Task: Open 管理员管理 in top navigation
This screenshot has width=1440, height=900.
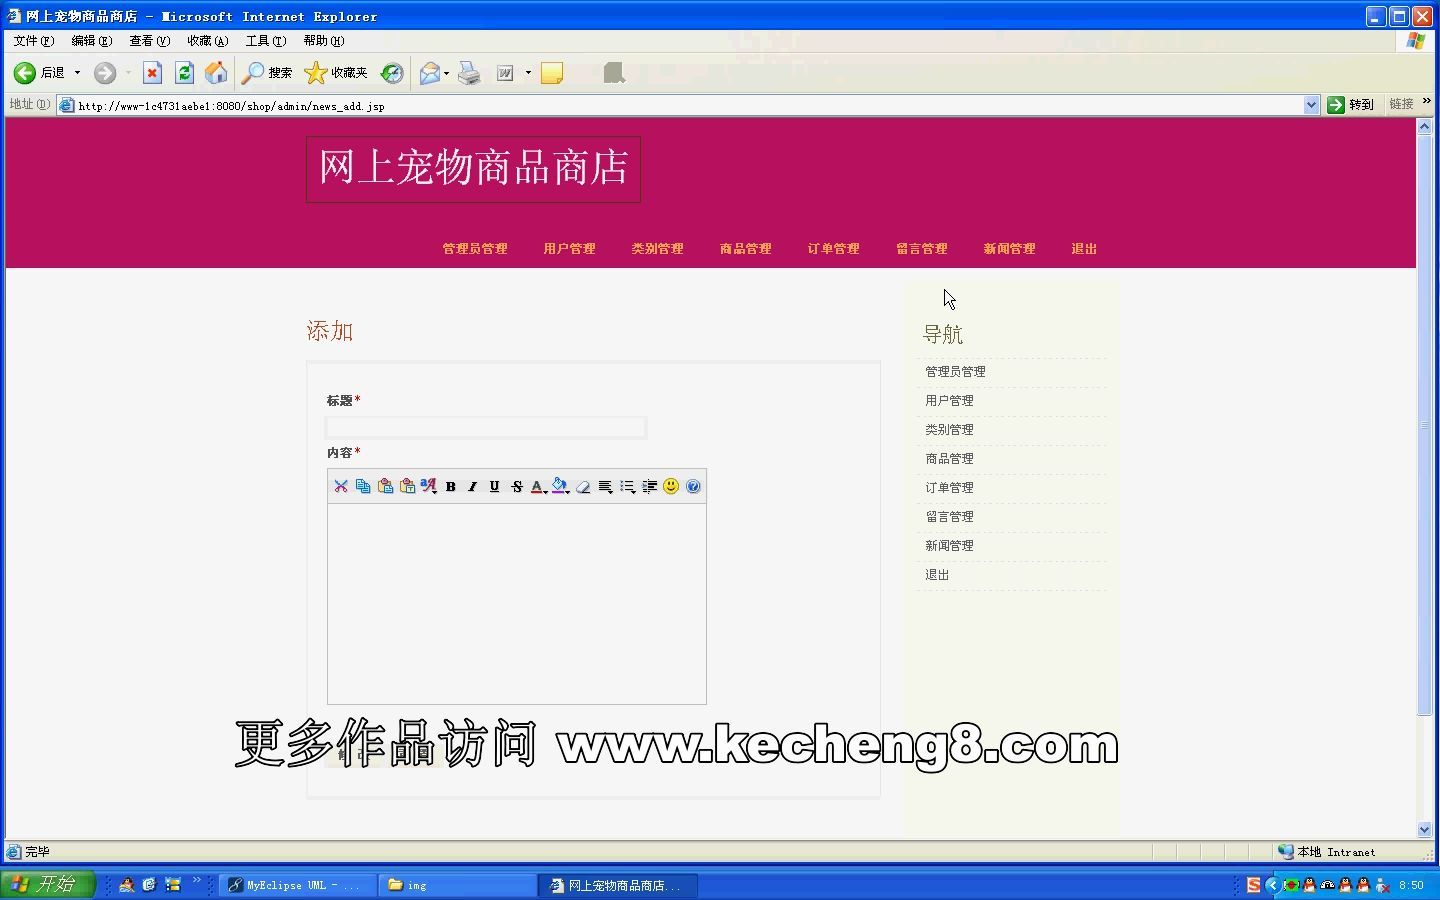Action: [475, 249]
